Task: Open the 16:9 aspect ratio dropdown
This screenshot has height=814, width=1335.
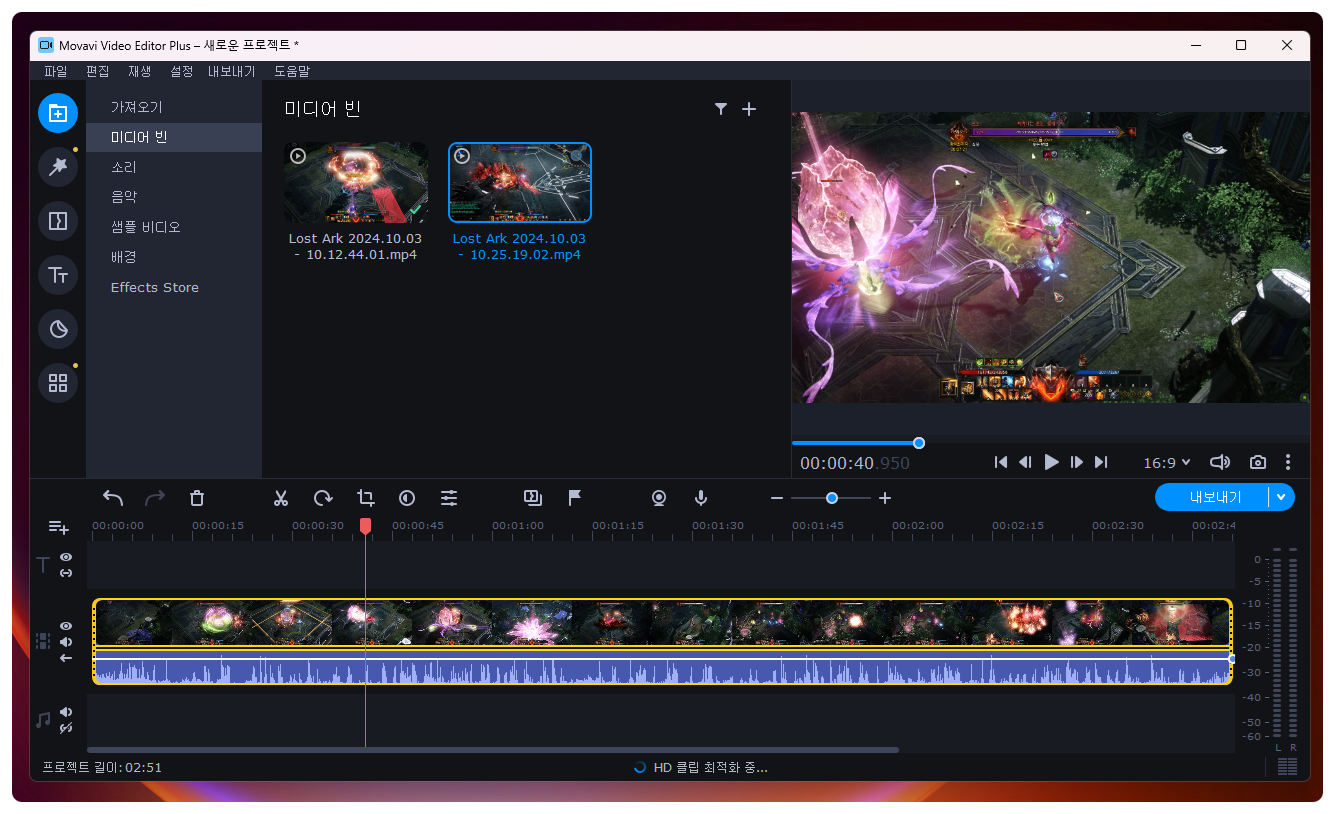Action: pos(1167,462)
